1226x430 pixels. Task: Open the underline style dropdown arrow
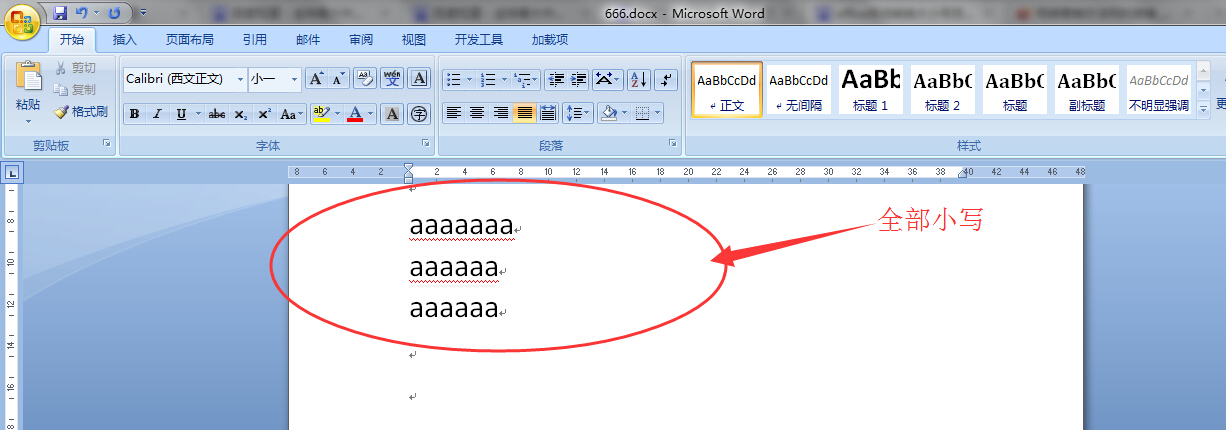pos(198,114)
